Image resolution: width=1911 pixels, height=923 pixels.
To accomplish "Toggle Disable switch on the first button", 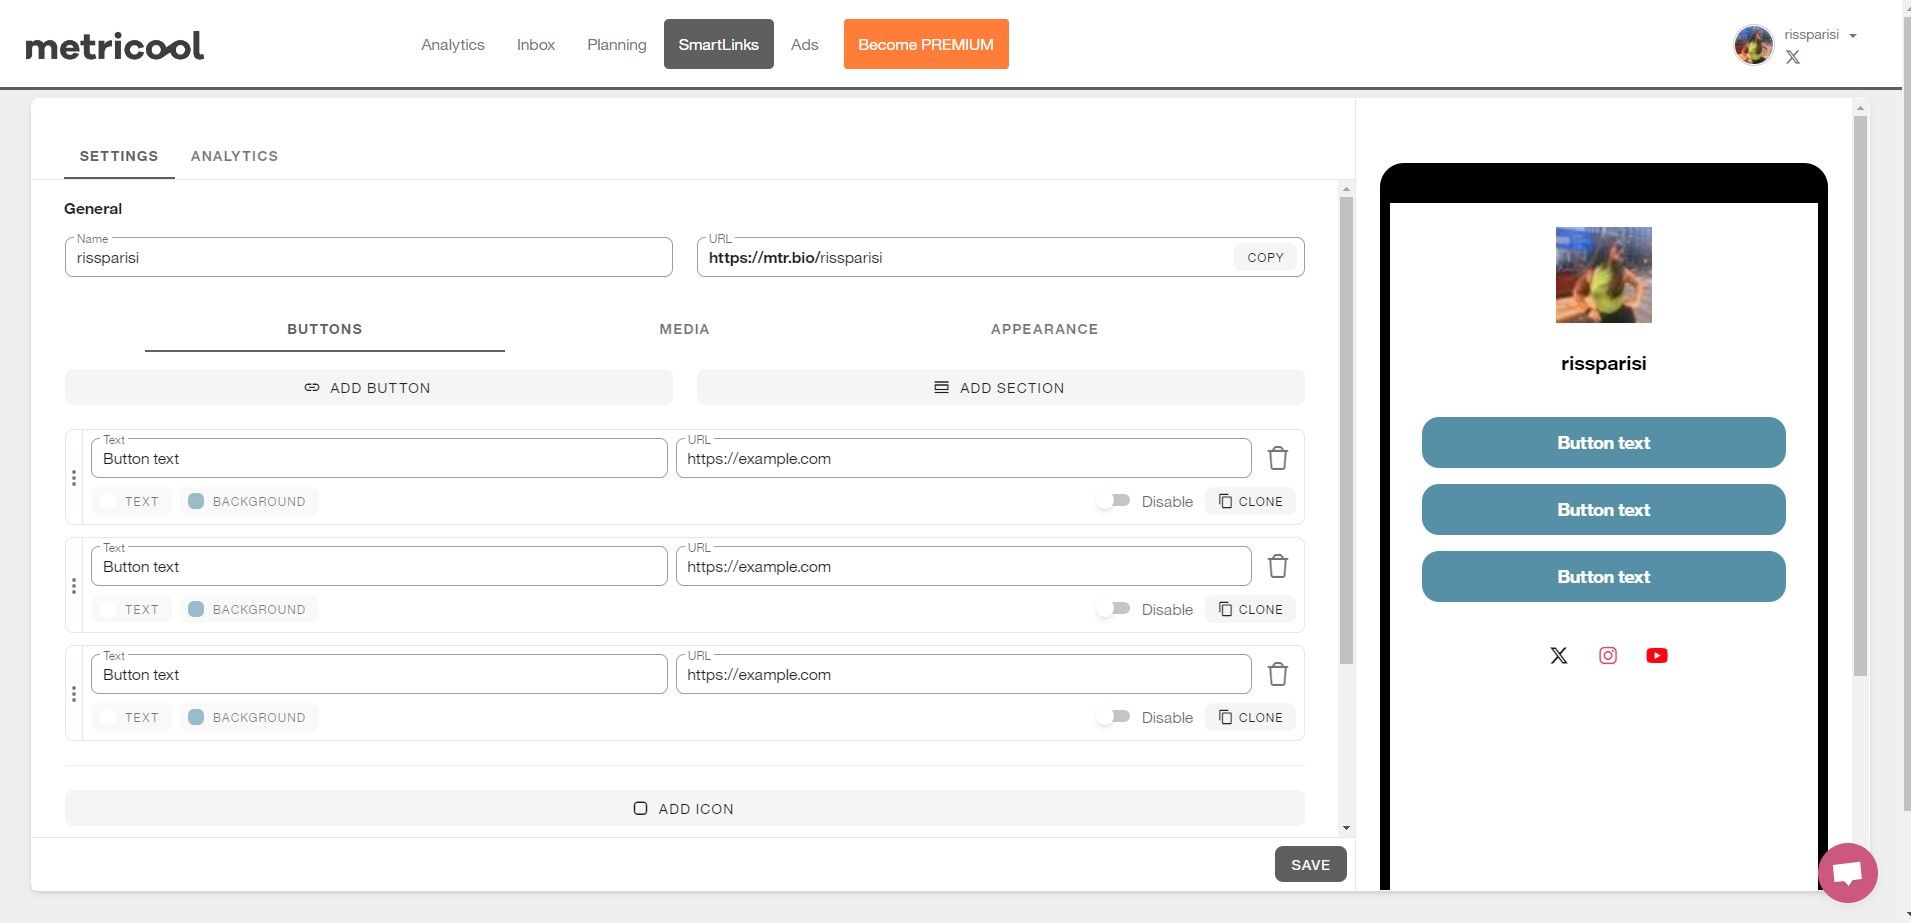I will [1112, 501].
